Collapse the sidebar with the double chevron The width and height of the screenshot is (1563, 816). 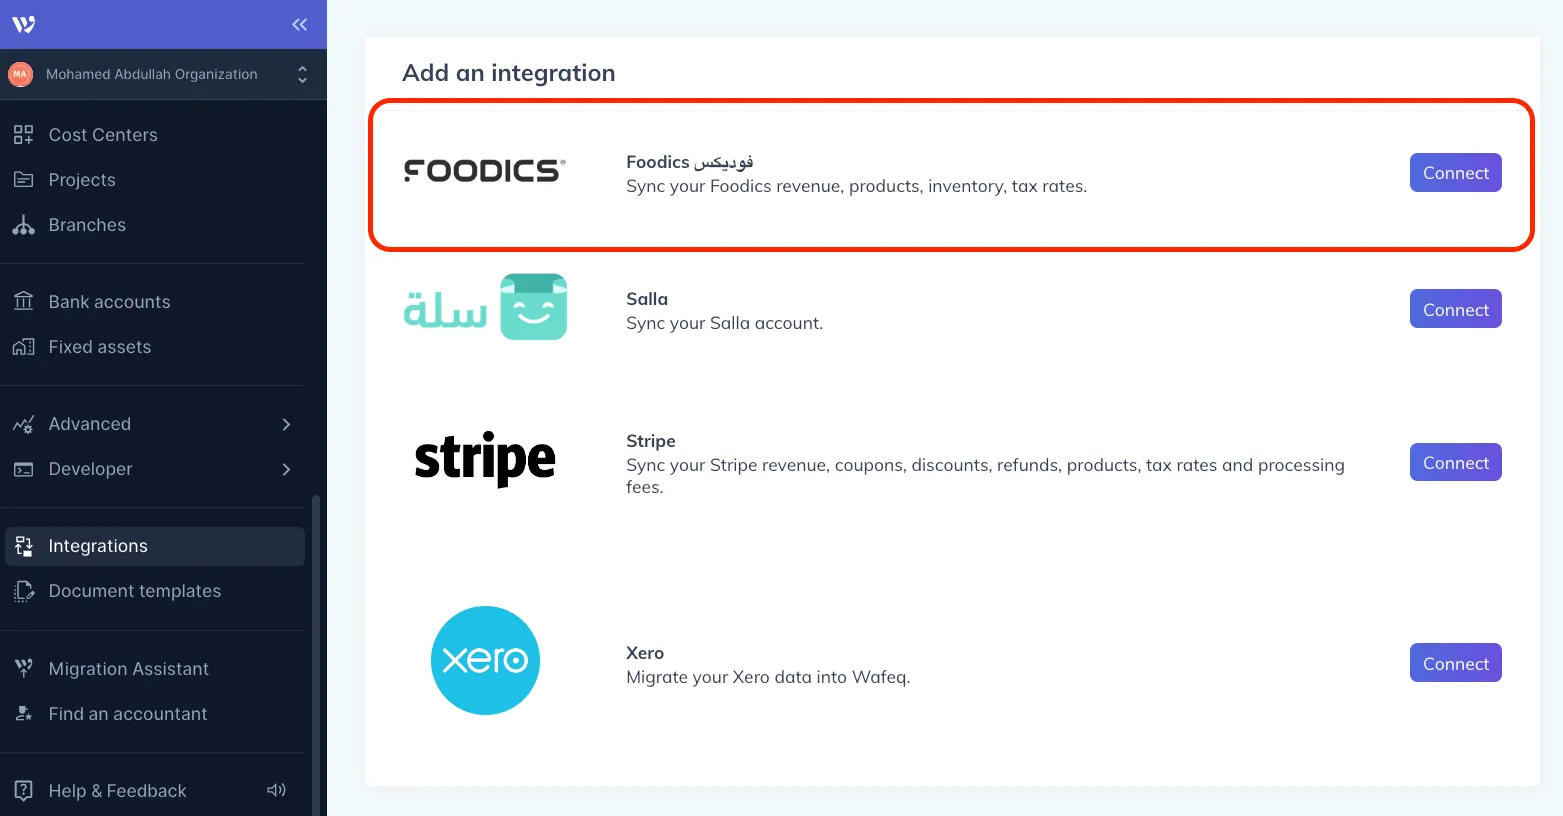[299, 24]
